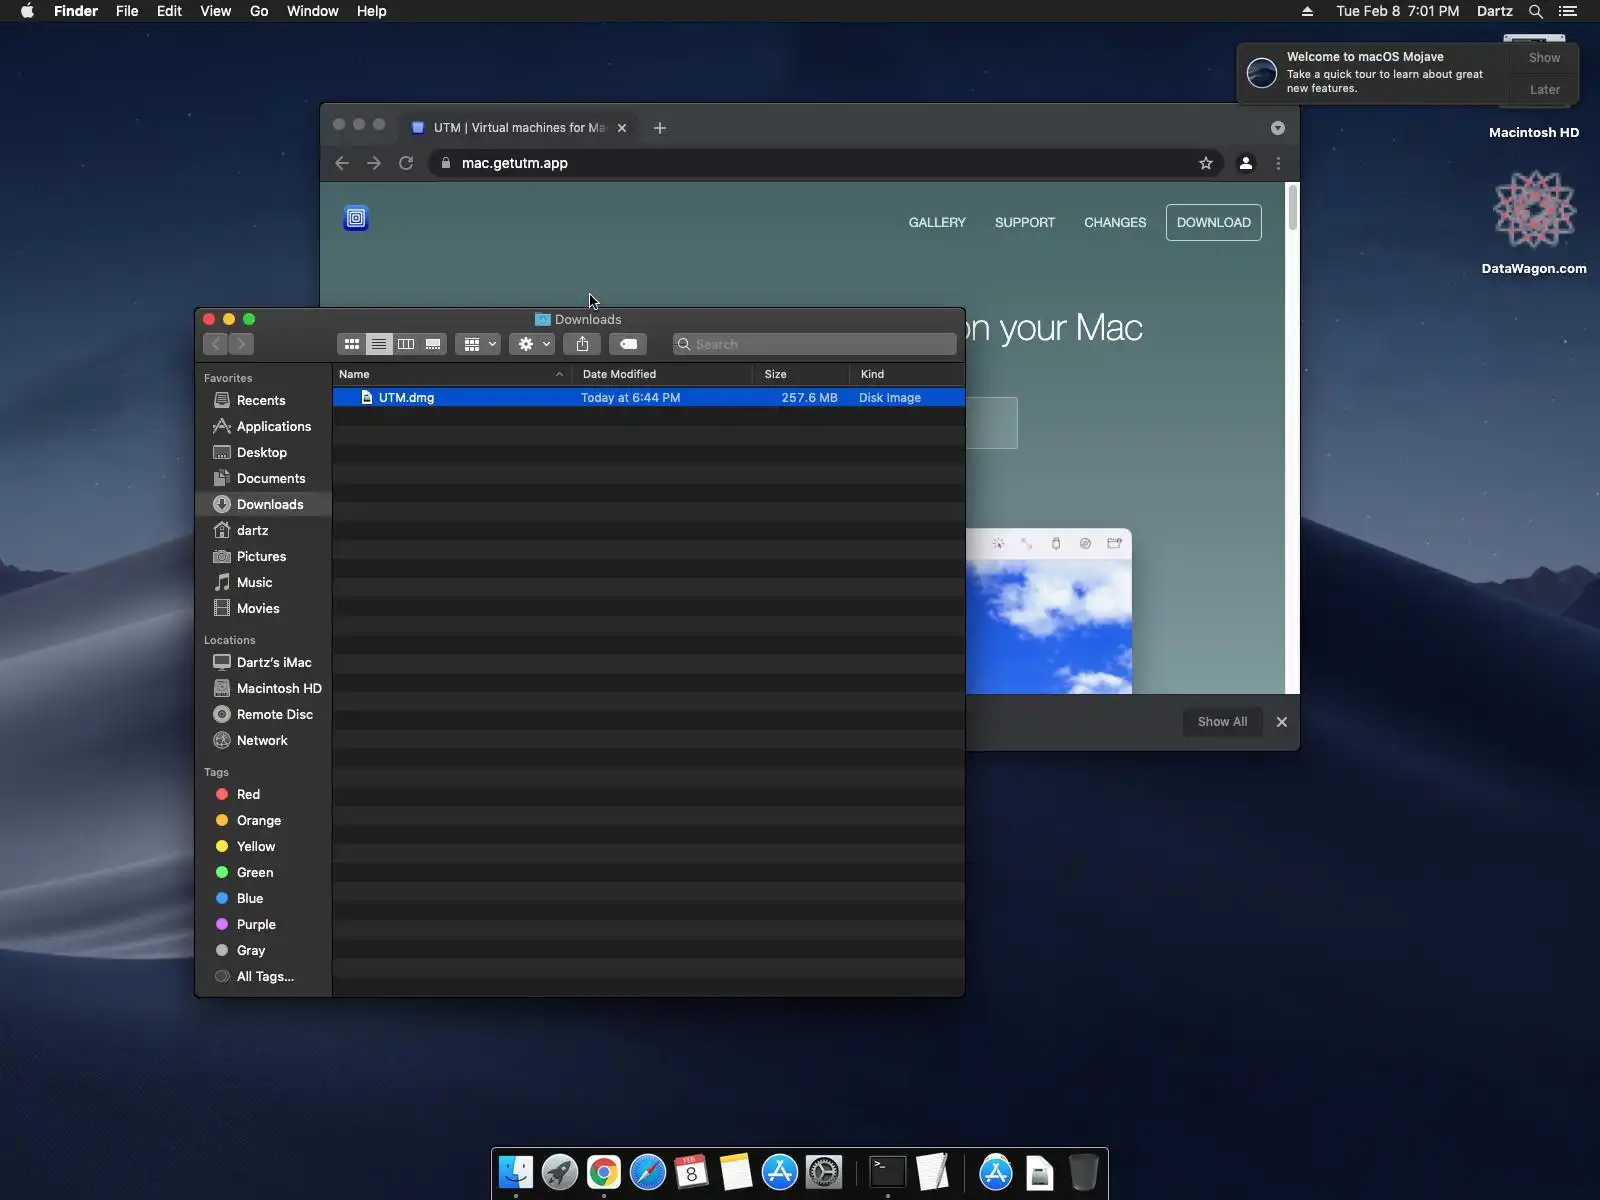Open Documents in the Finder sidebar
The image size is (1600, 1200).
(262, 478)
